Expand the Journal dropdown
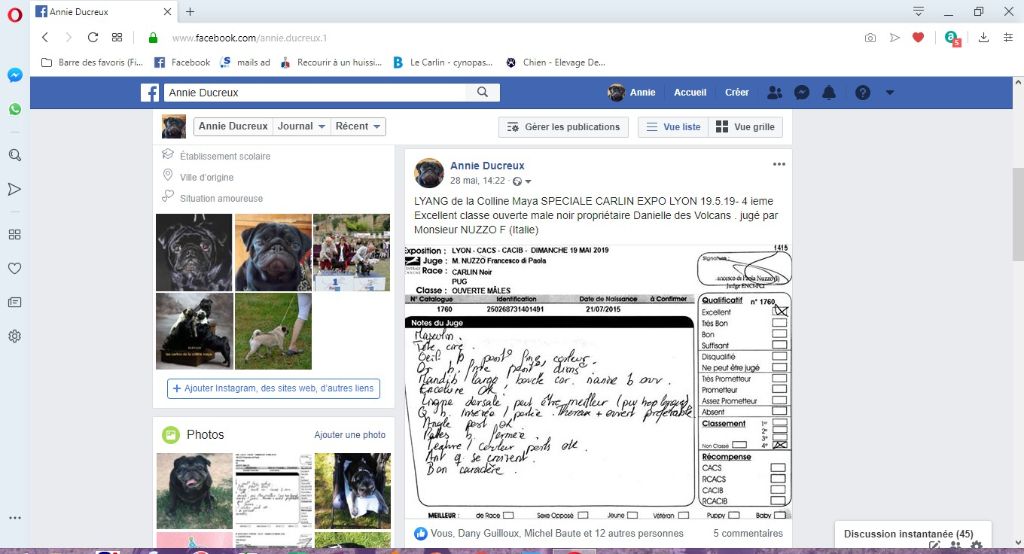The height and width of the screenshot is (554, 1024). [302, 127]
